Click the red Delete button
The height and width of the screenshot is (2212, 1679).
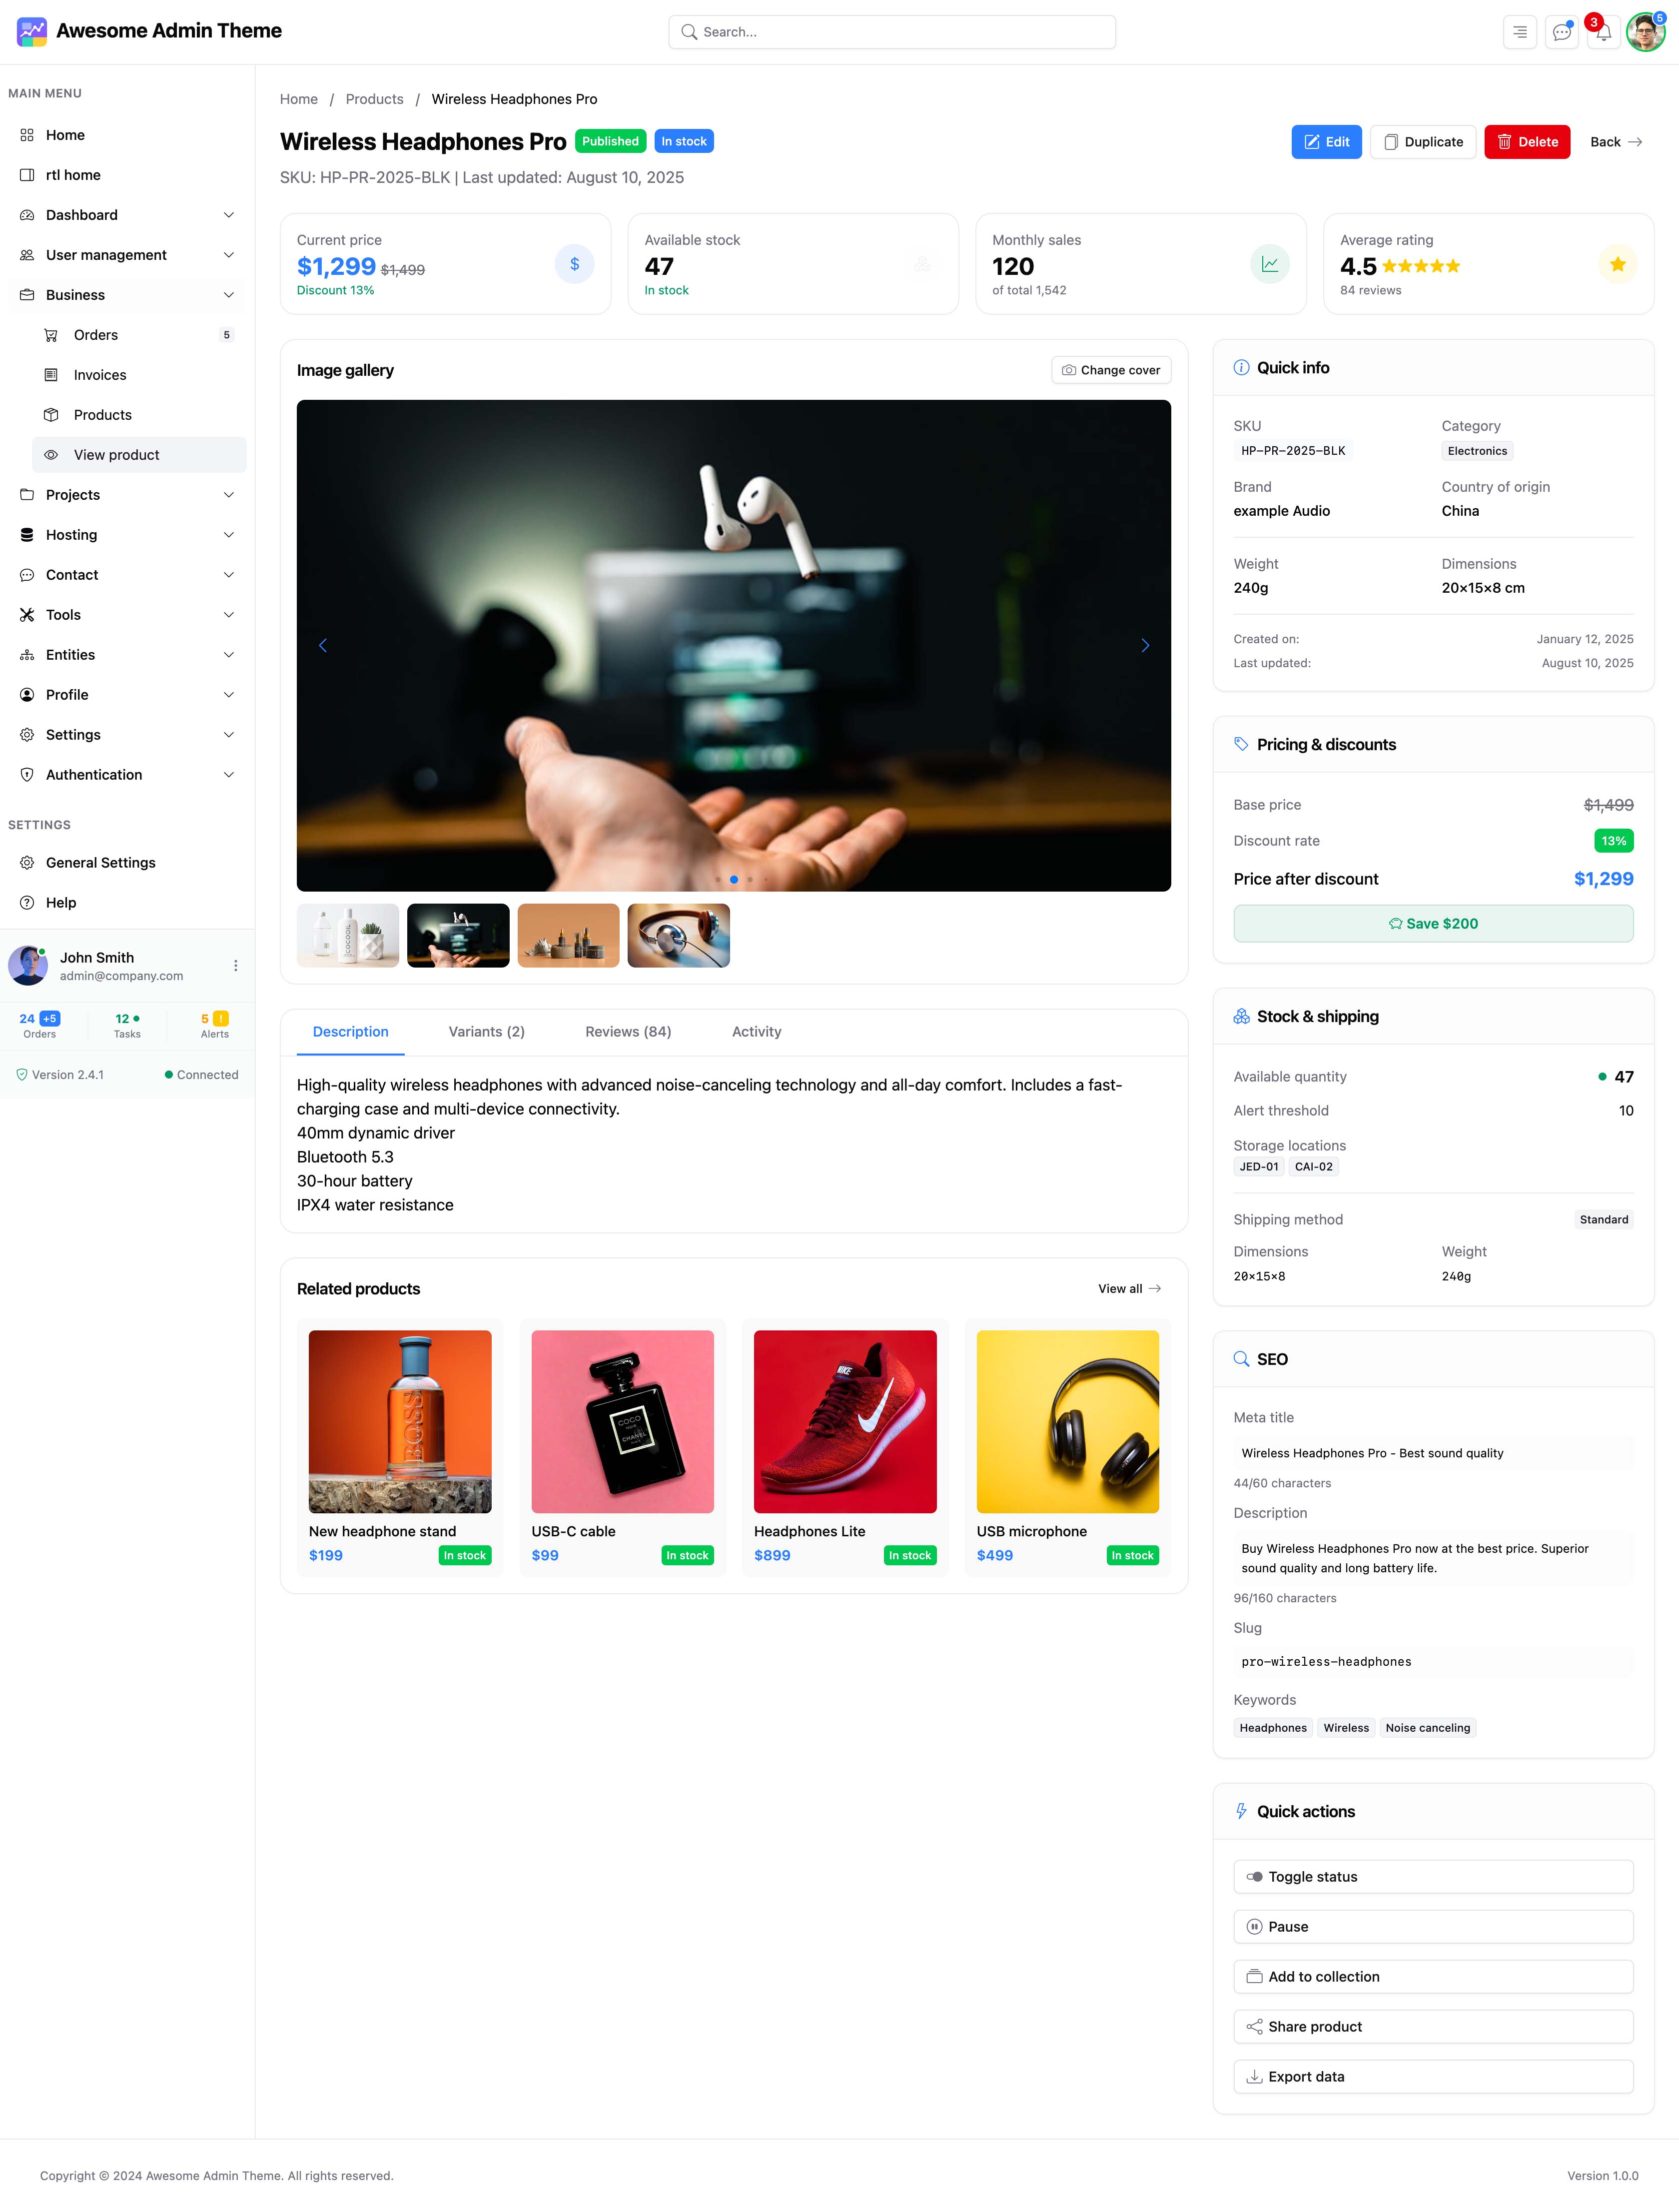1527,142
